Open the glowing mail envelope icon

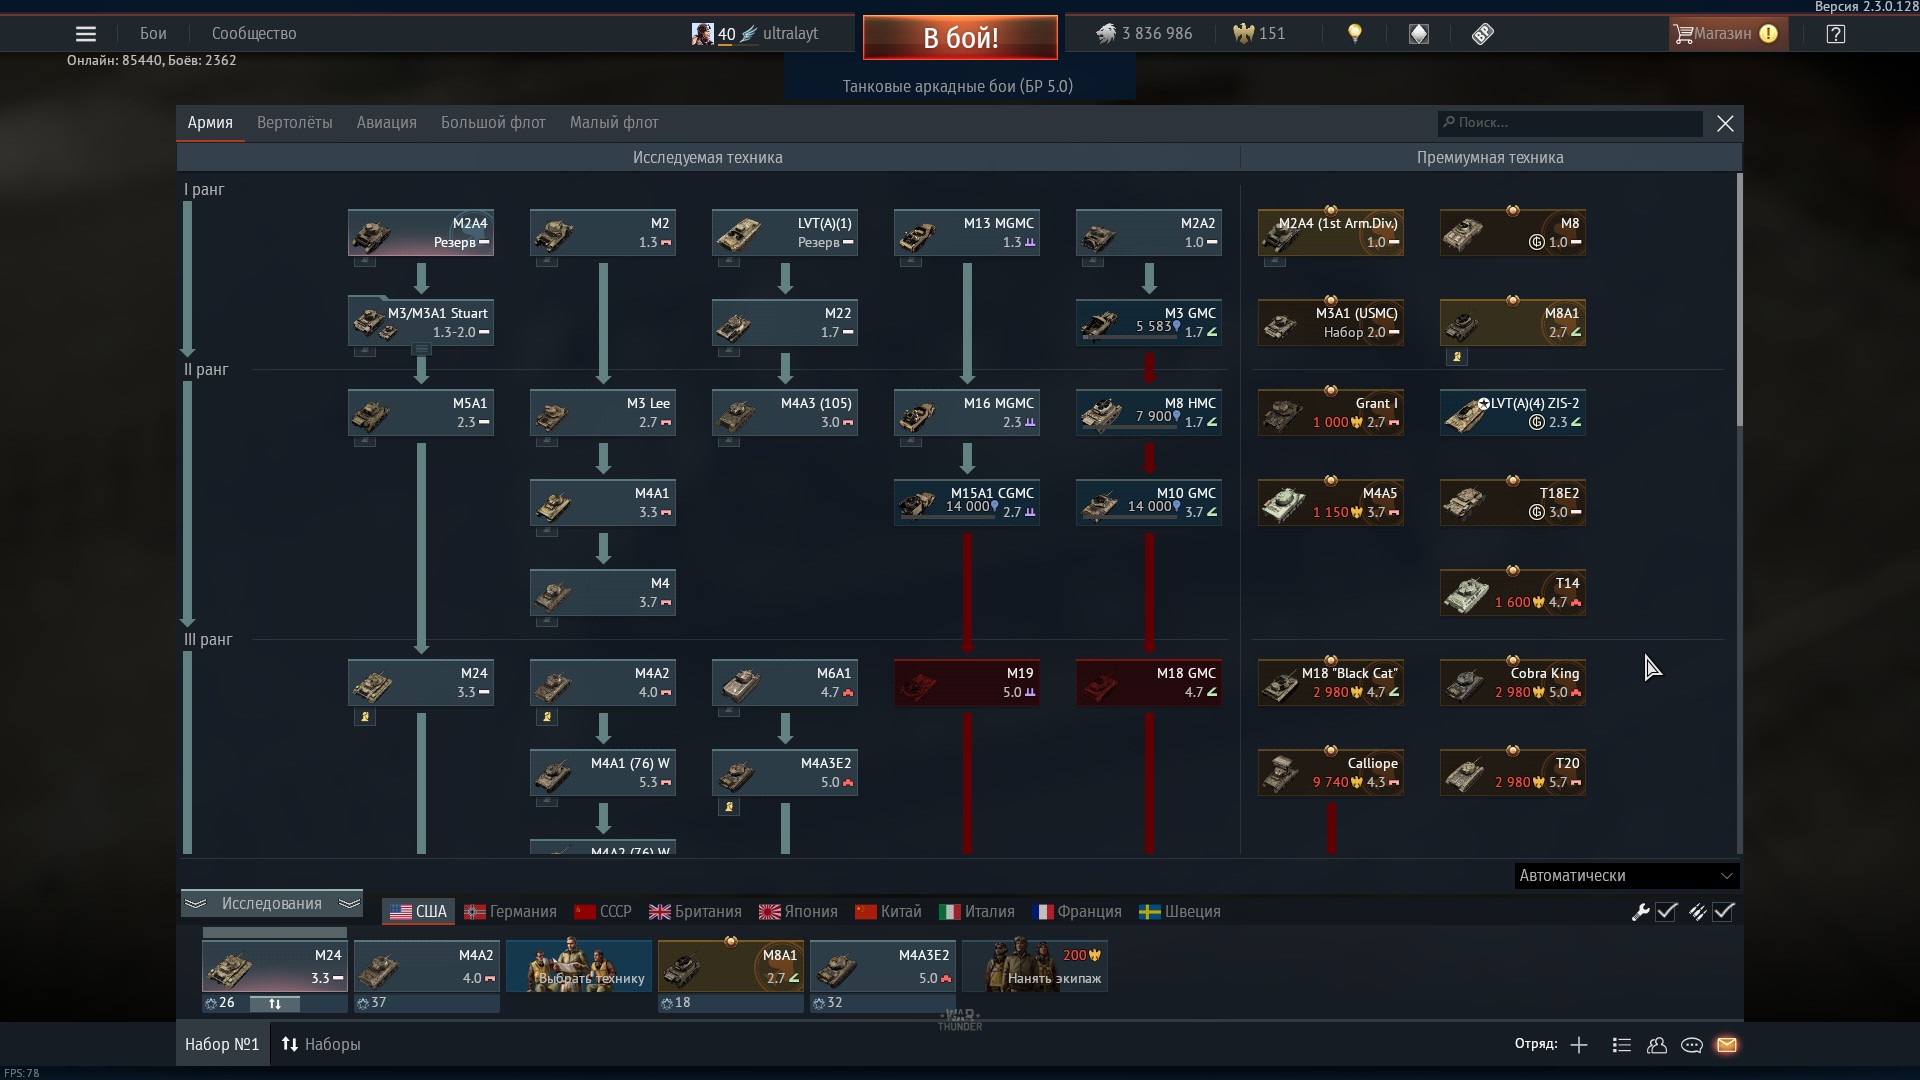[x=1727, y=1045]
